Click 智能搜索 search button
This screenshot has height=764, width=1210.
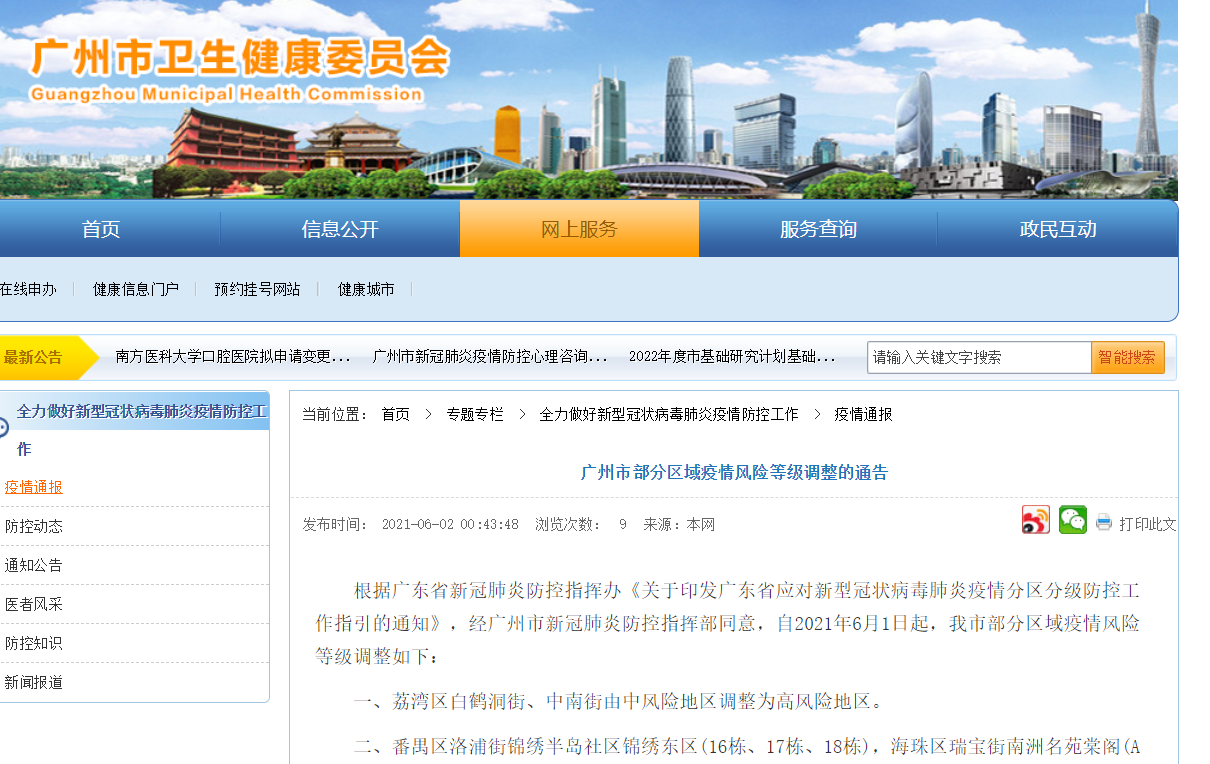coord(1128,357)
